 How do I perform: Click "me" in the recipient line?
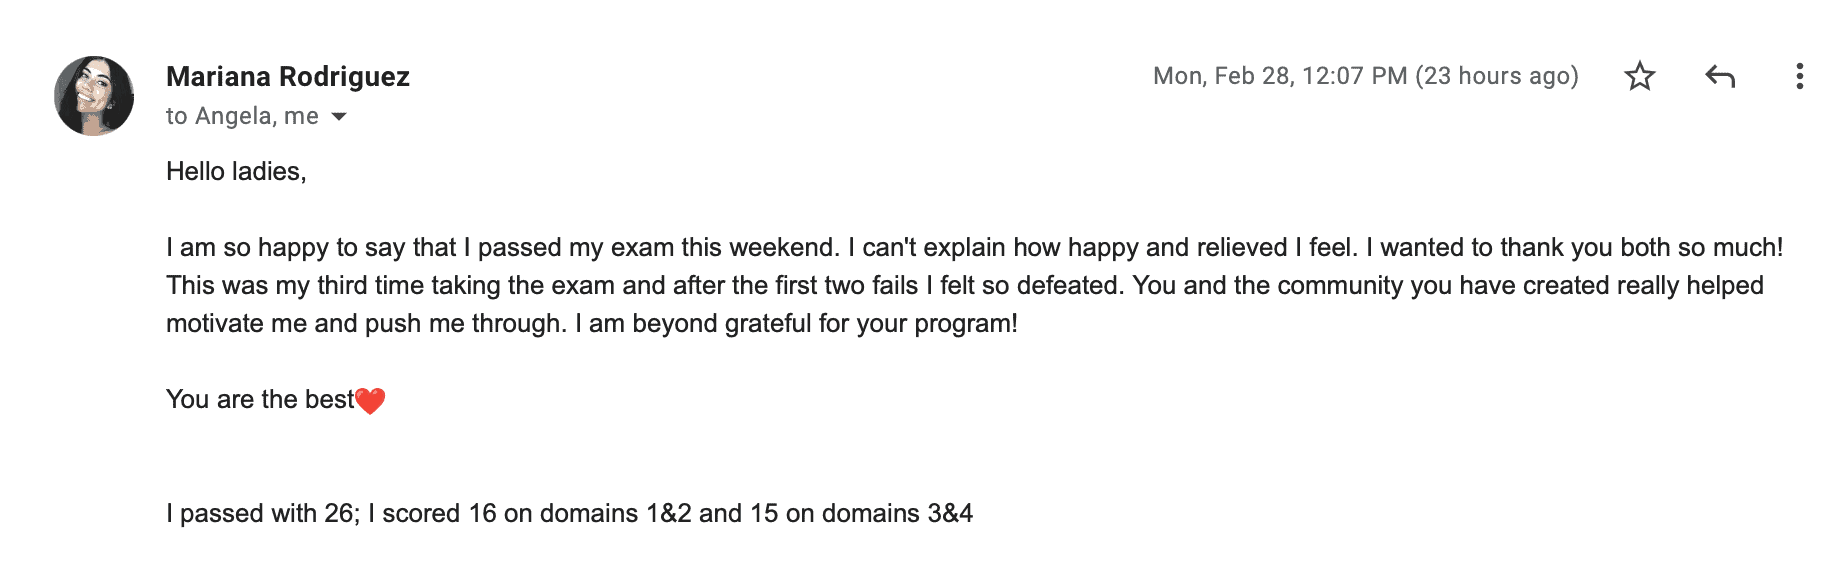point(301,117)
